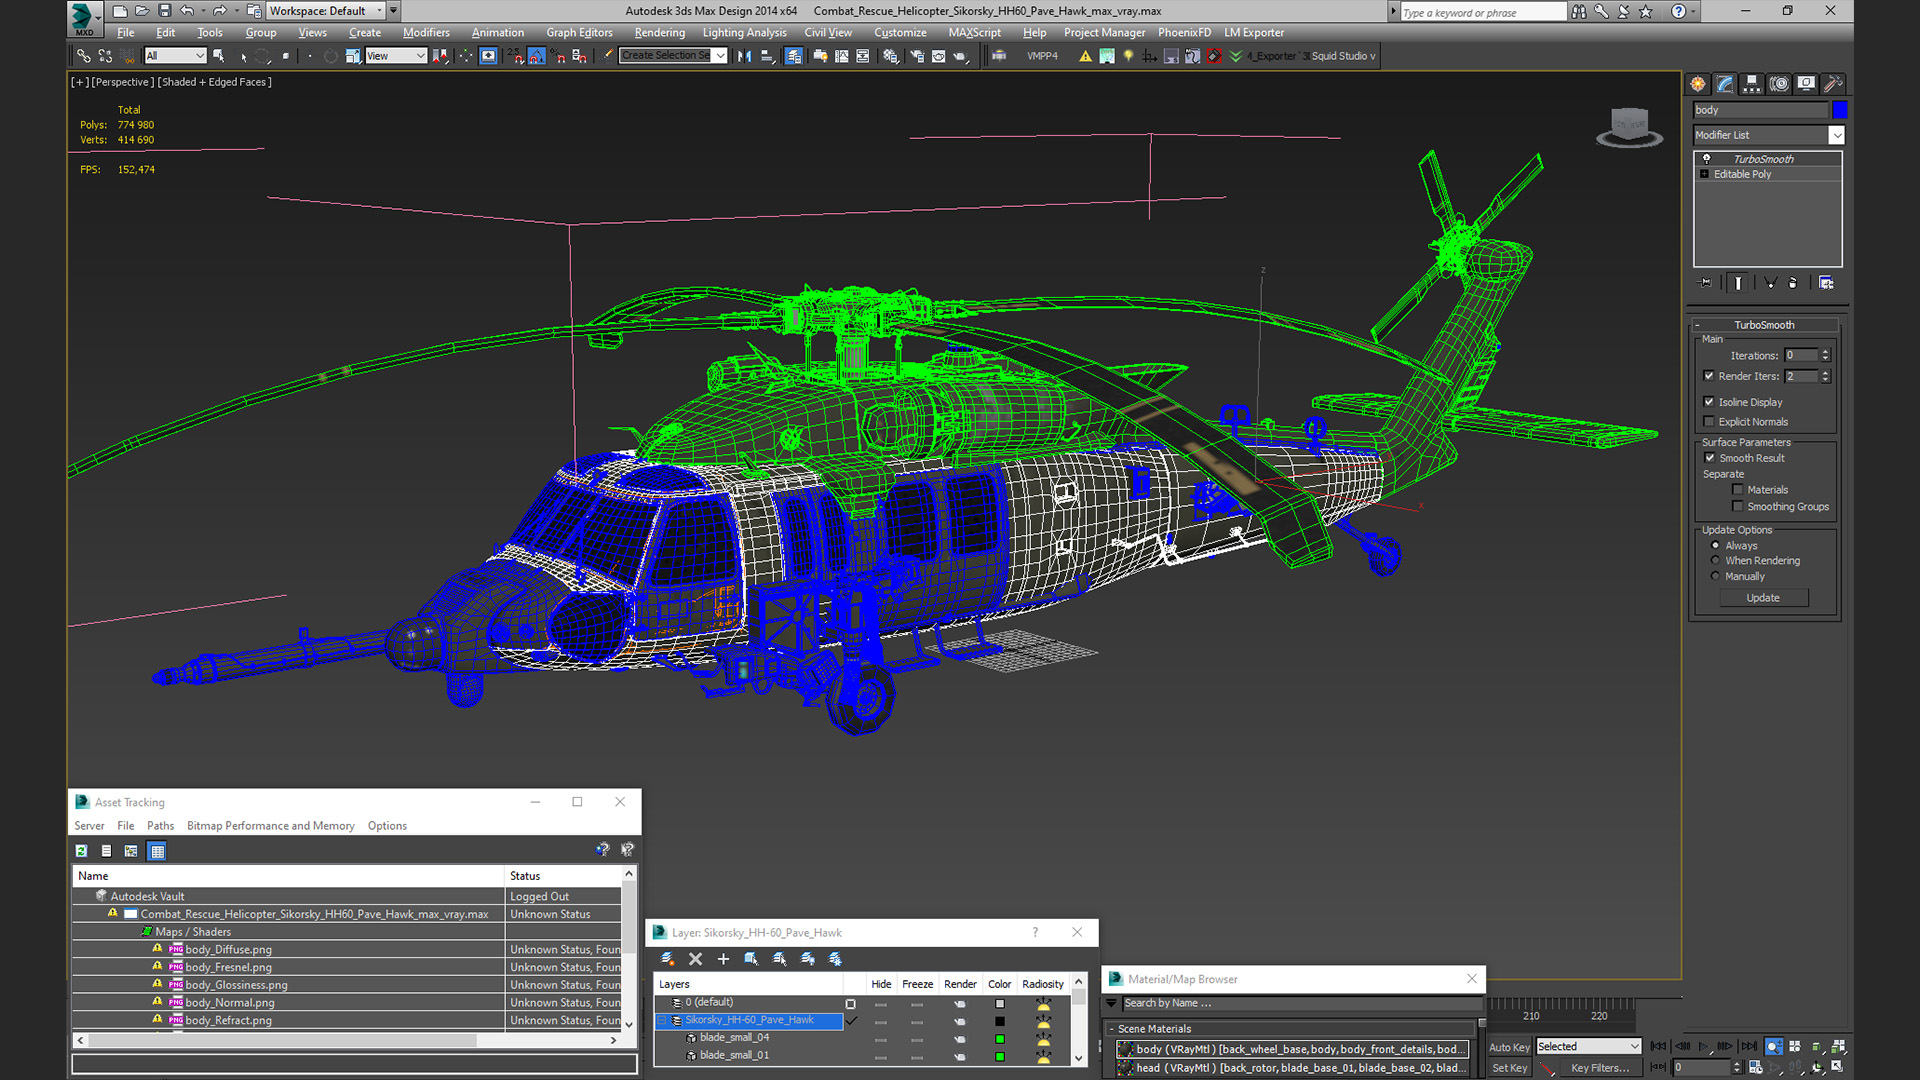Open the Modifiers menu
Viewport: 1920px width, 1080px height.
coord(426,33)
